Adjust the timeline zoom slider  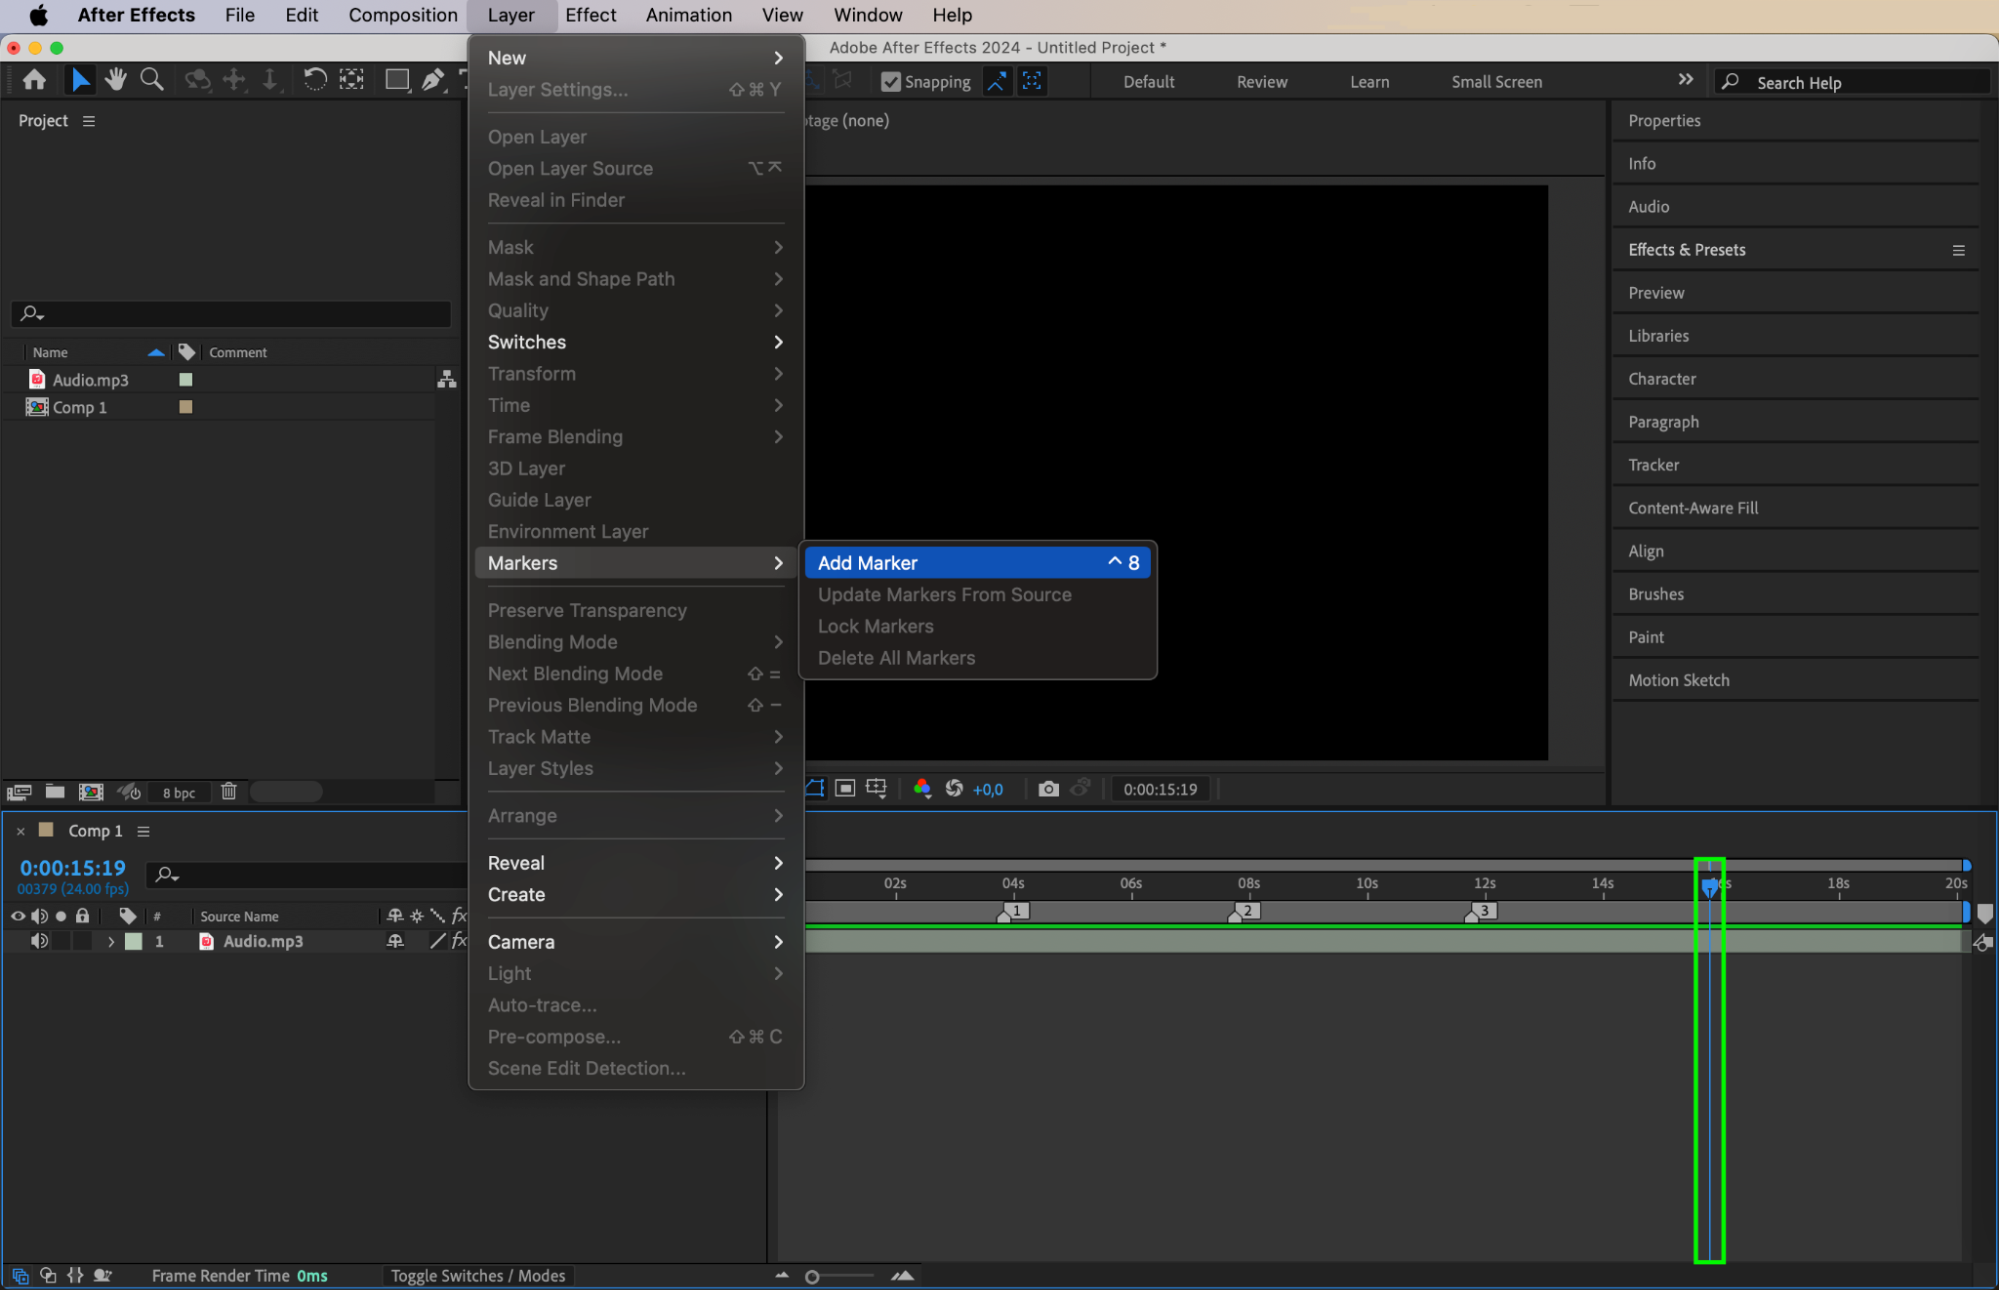pos(813,1277)
